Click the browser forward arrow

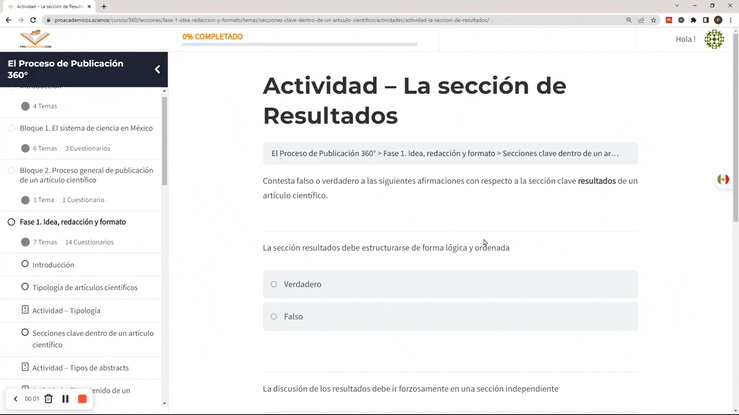[20, 20]
